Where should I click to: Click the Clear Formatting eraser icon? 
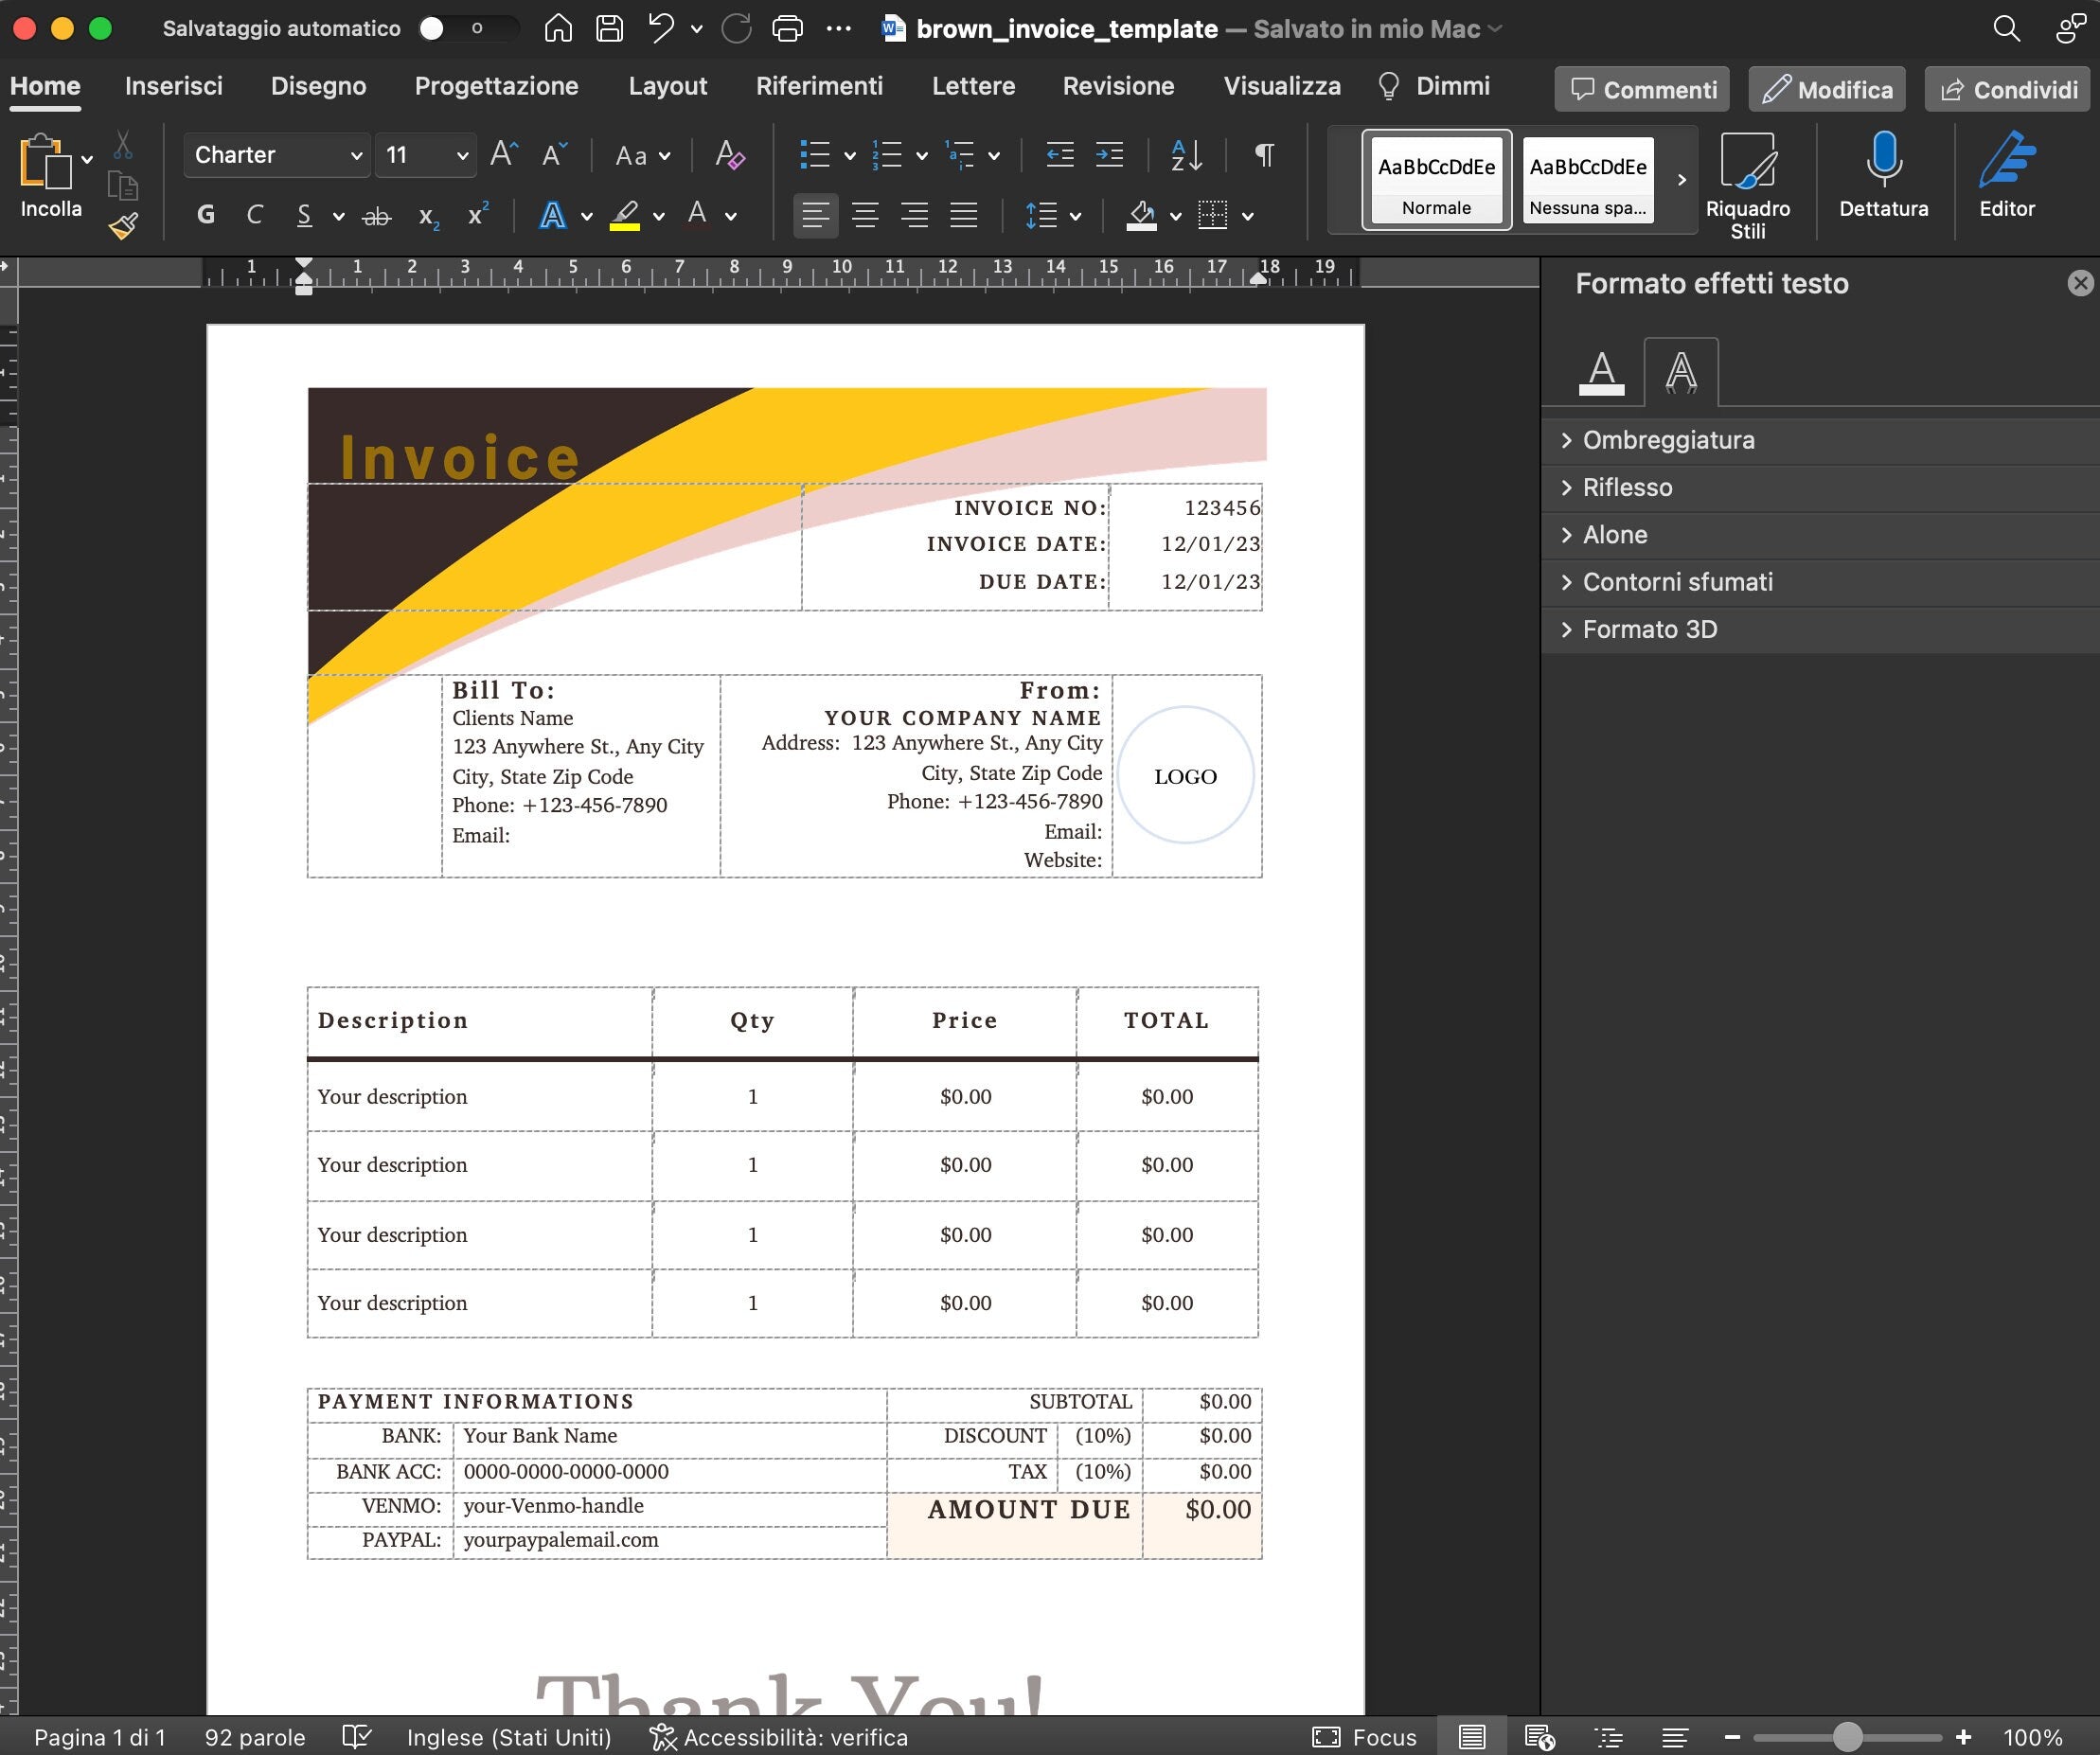730,155
